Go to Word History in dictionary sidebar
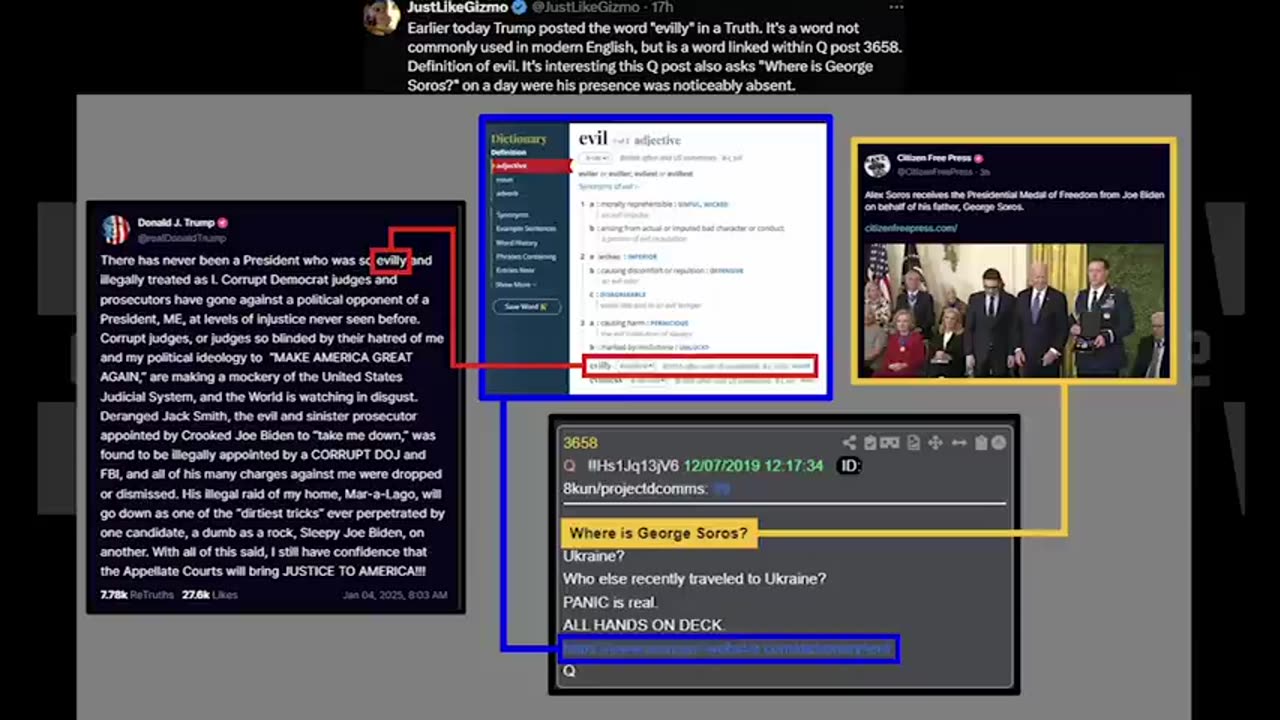Viewport: 1280px width, 720px height. point(516,243)
